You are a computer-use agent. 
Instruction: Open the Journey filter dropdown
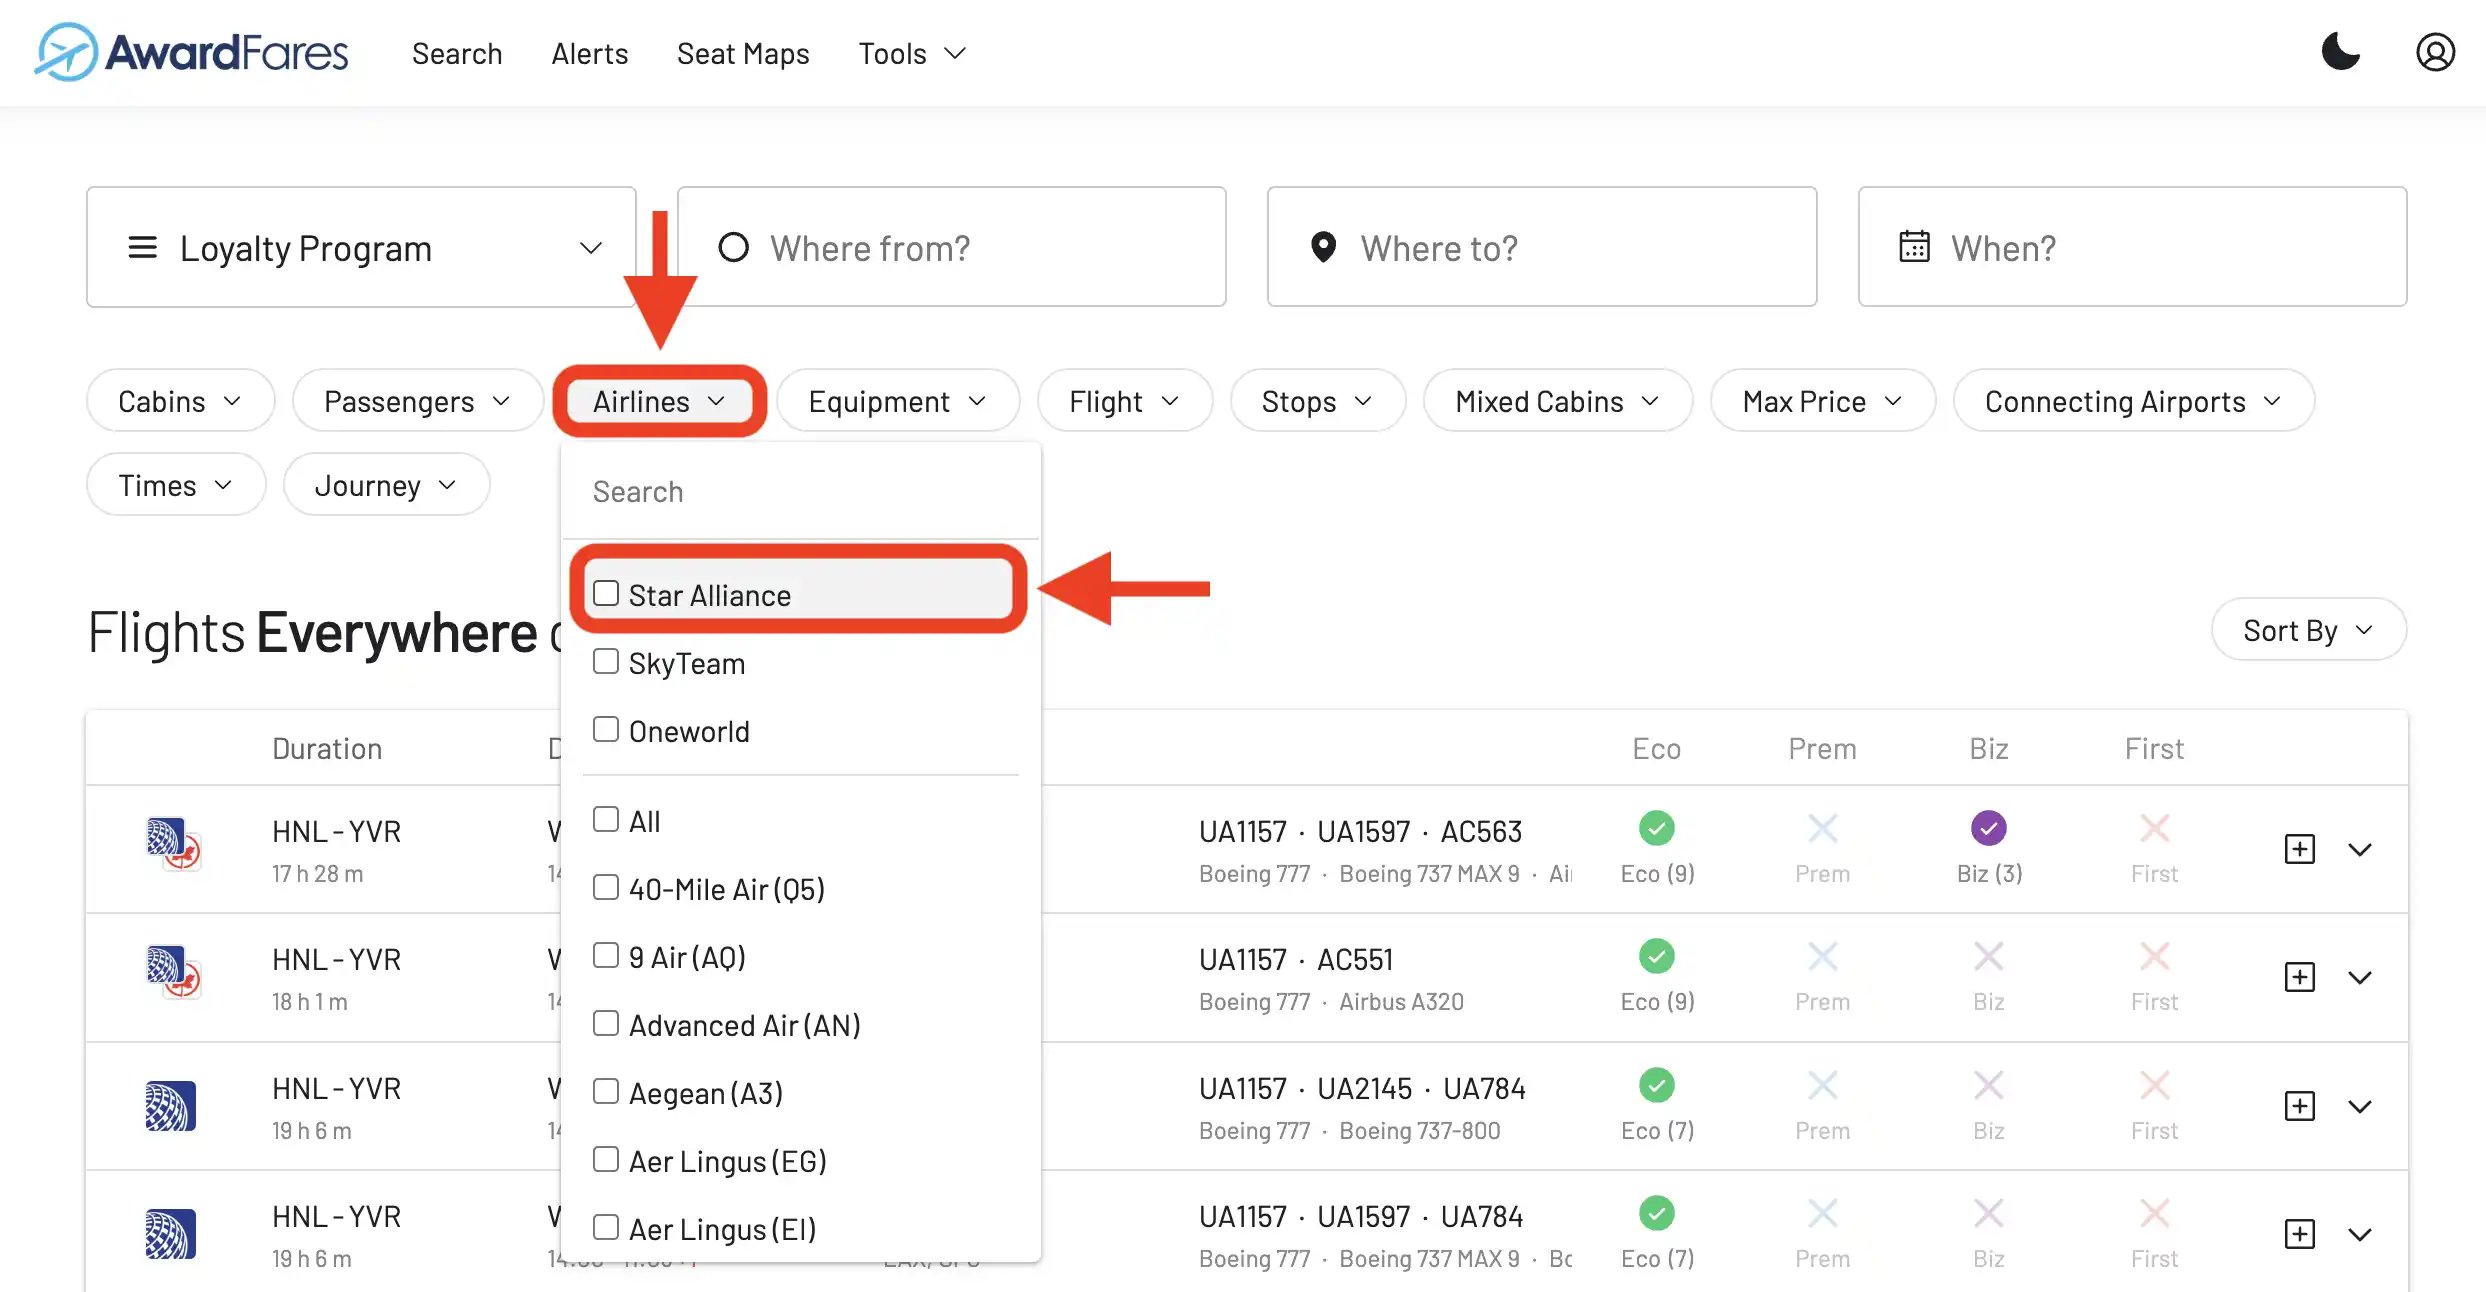(x=386, y=485)
